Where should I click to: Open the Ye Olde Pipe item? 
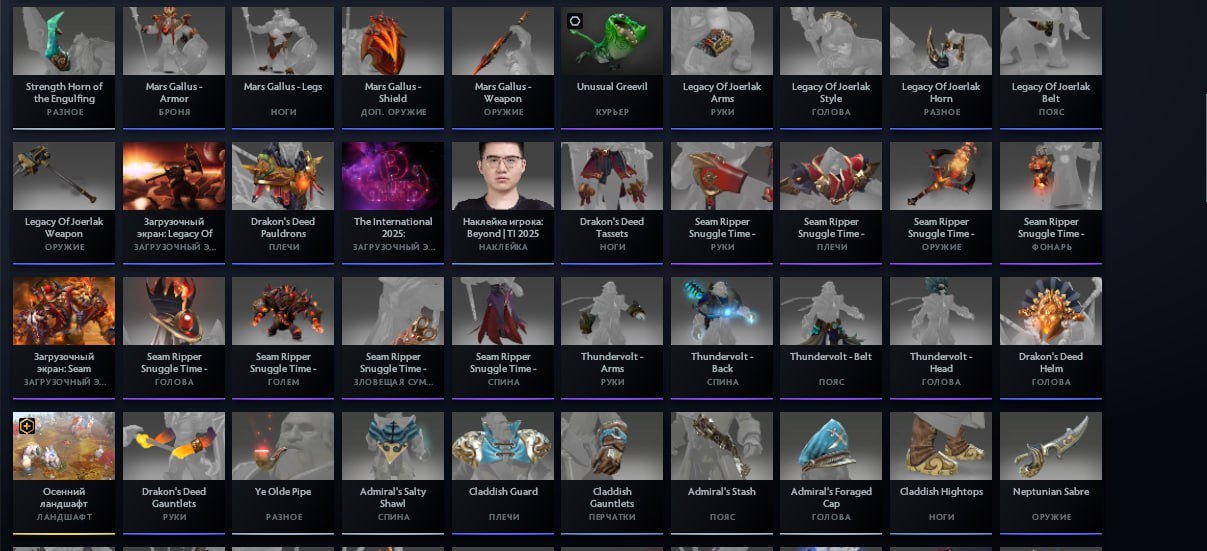click(x=283, y=472)
